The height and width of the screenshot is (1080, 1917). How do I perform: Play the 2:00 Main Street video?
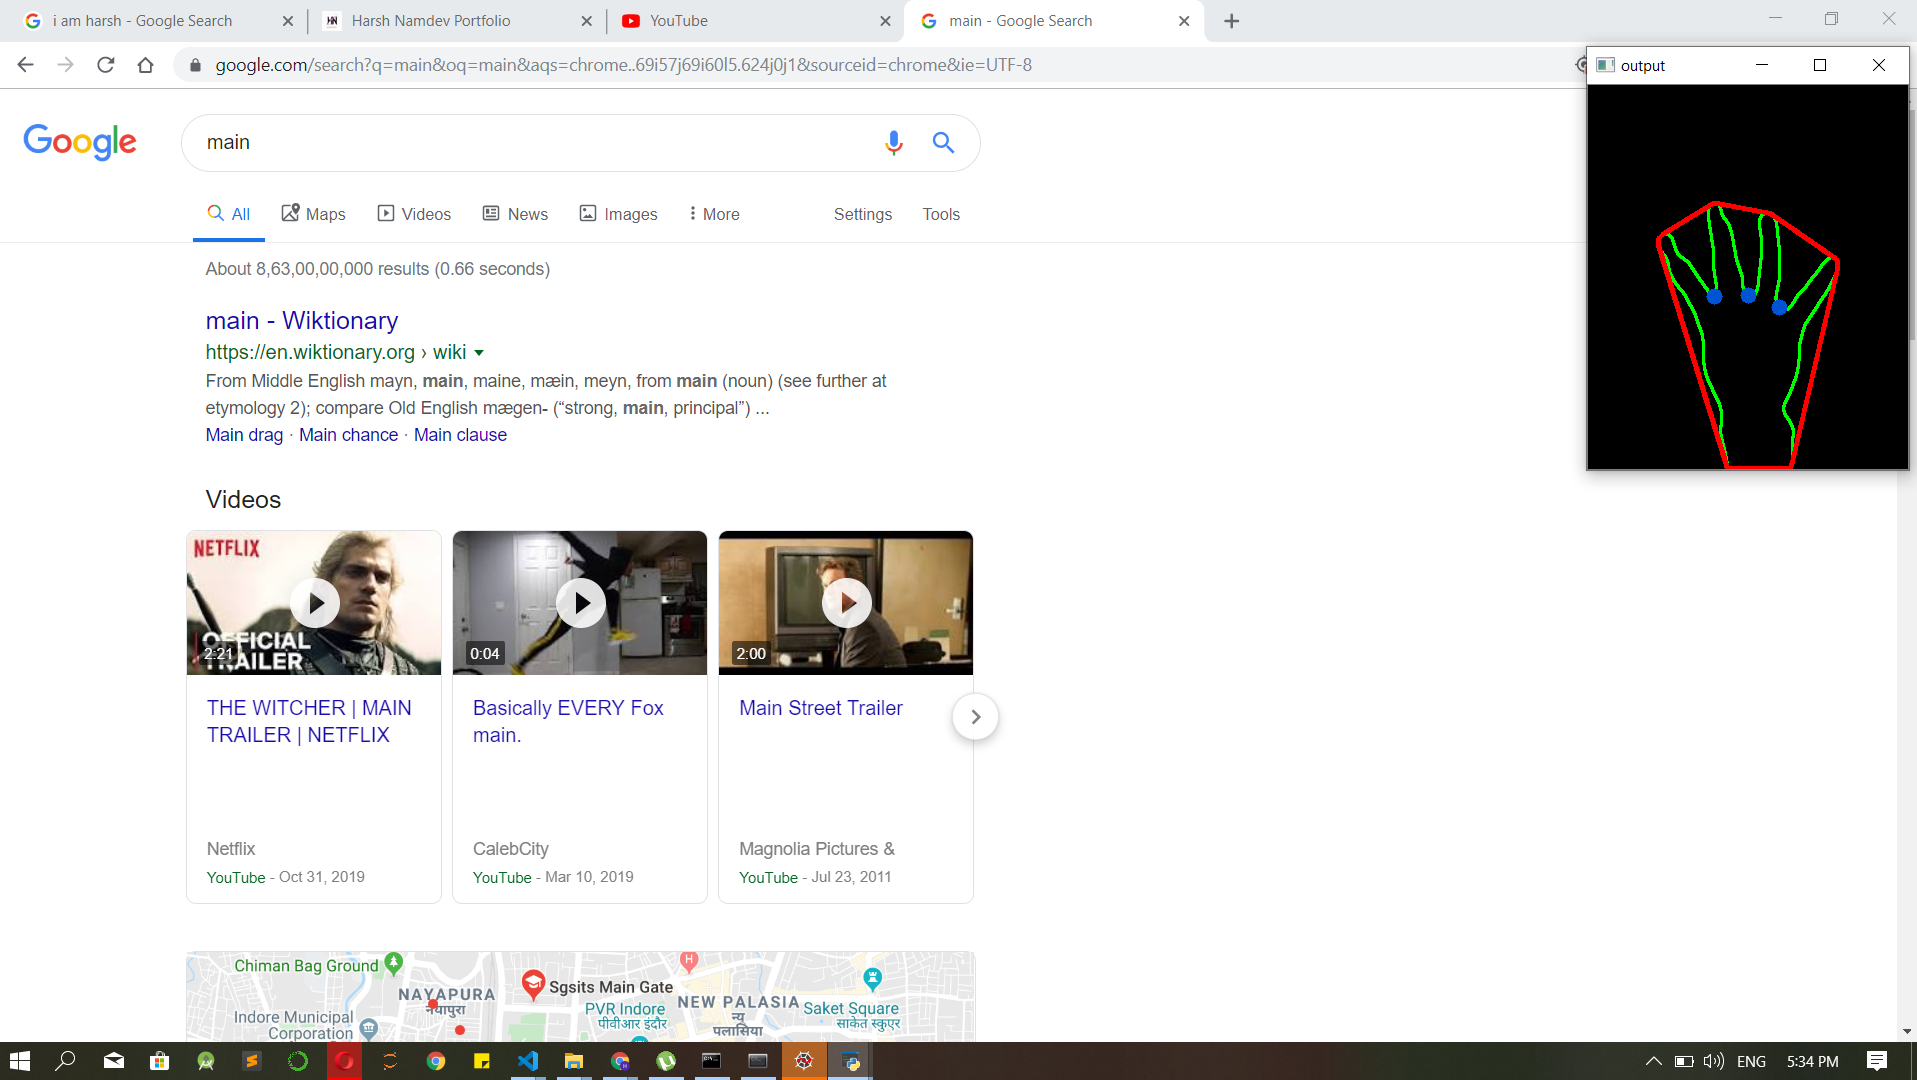point(846,603)
